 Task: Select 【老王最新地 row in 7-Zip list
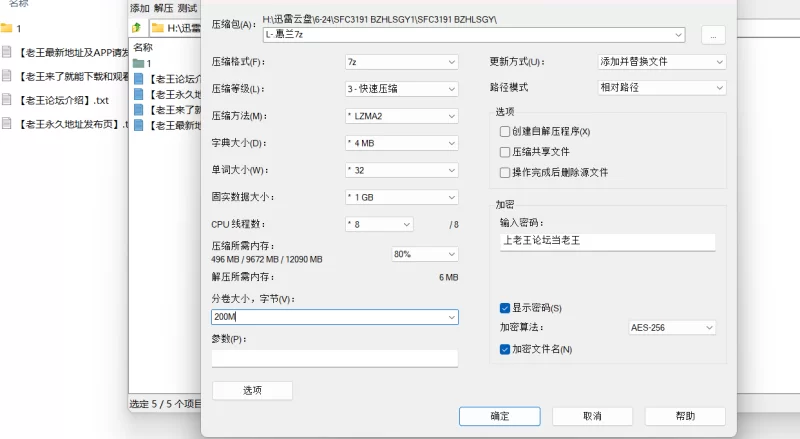click(x=167, y=125)
